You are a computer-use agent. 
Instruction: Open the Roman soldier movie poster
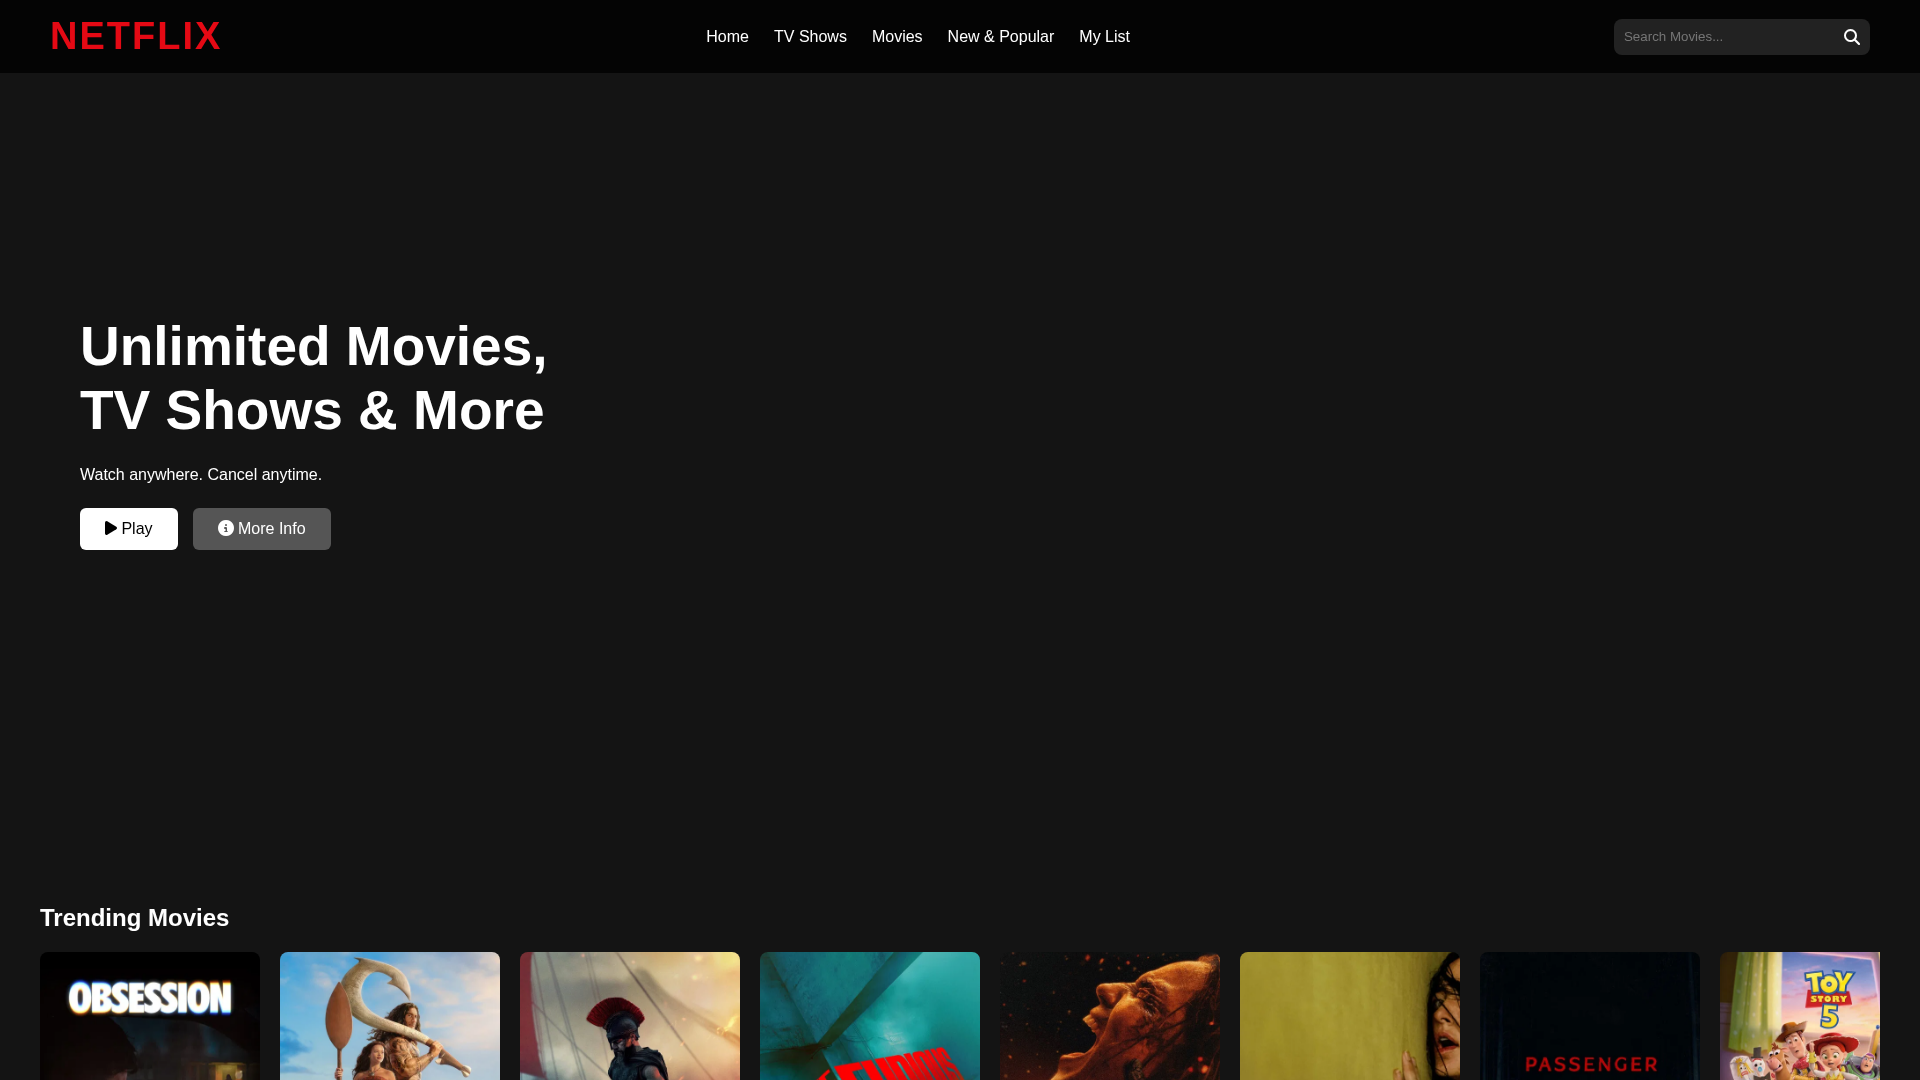630,1016
